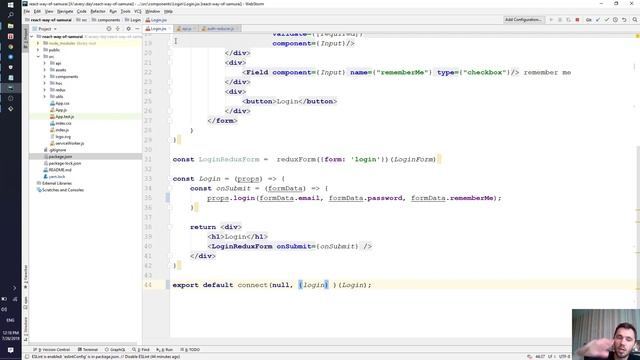Open the notification center icon in taskbar

pyautogui.click(x=11, y=350)
